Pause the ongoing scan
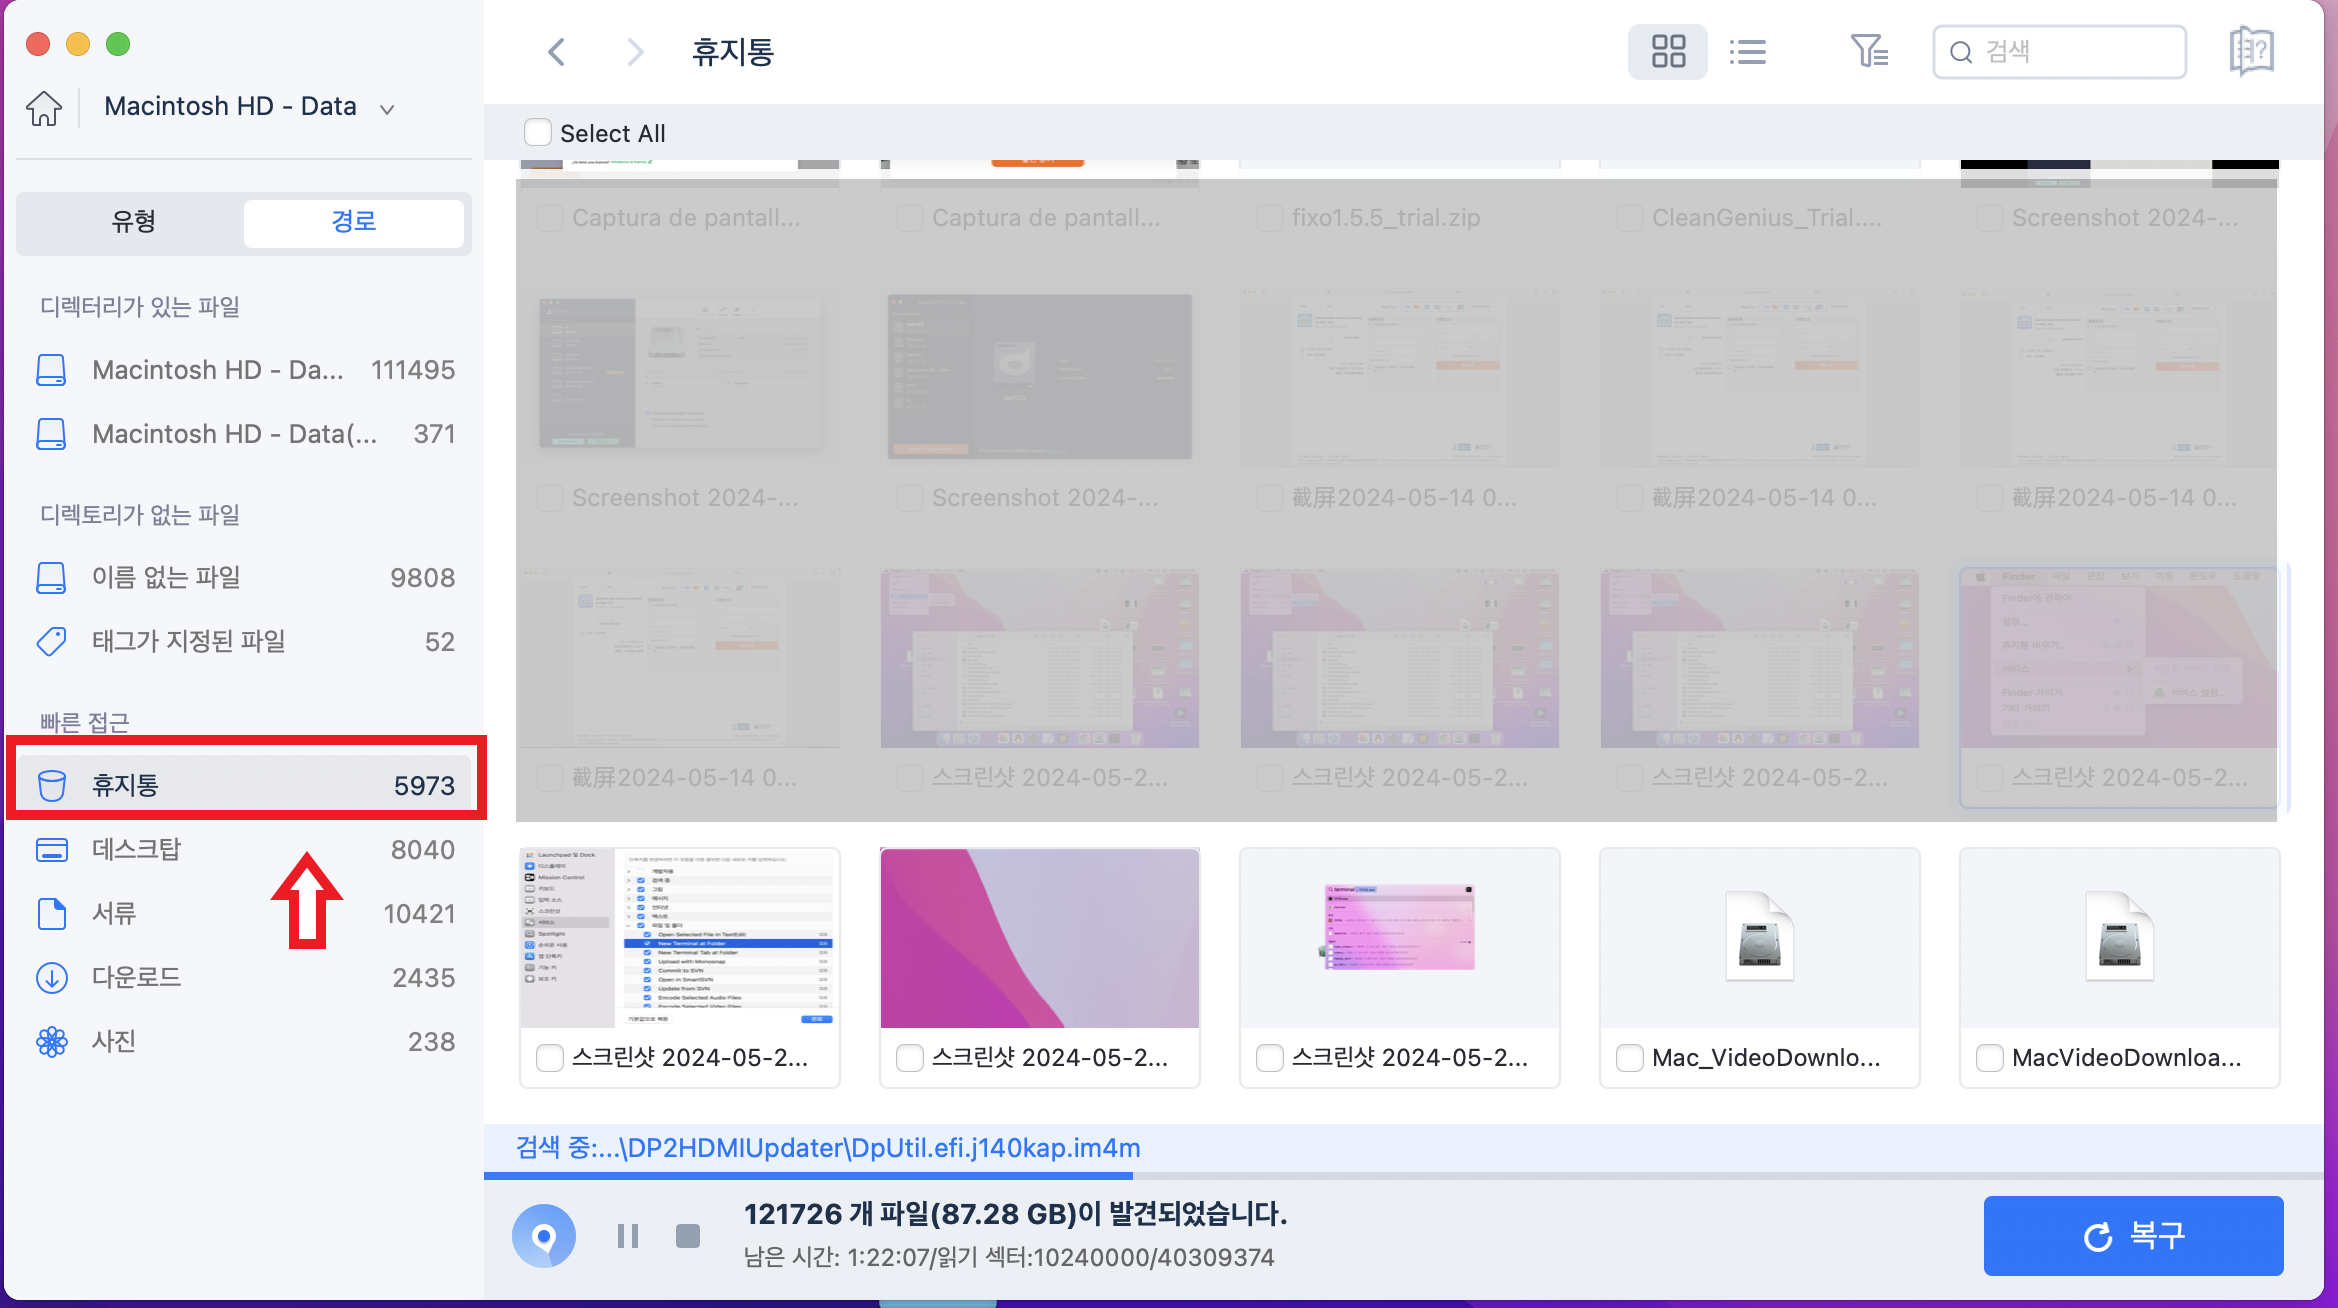The image size is (2338, 1308). (x=628, y=1235)
